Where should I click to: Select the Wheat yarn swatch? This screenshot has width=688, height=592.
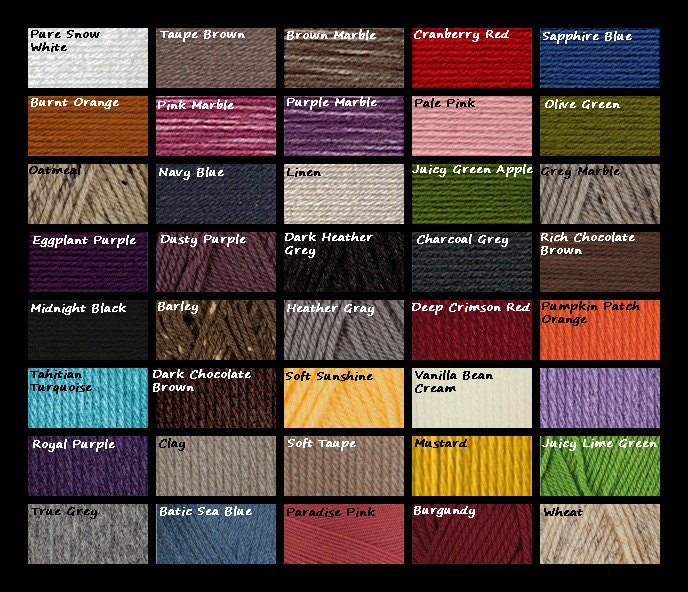600,534
